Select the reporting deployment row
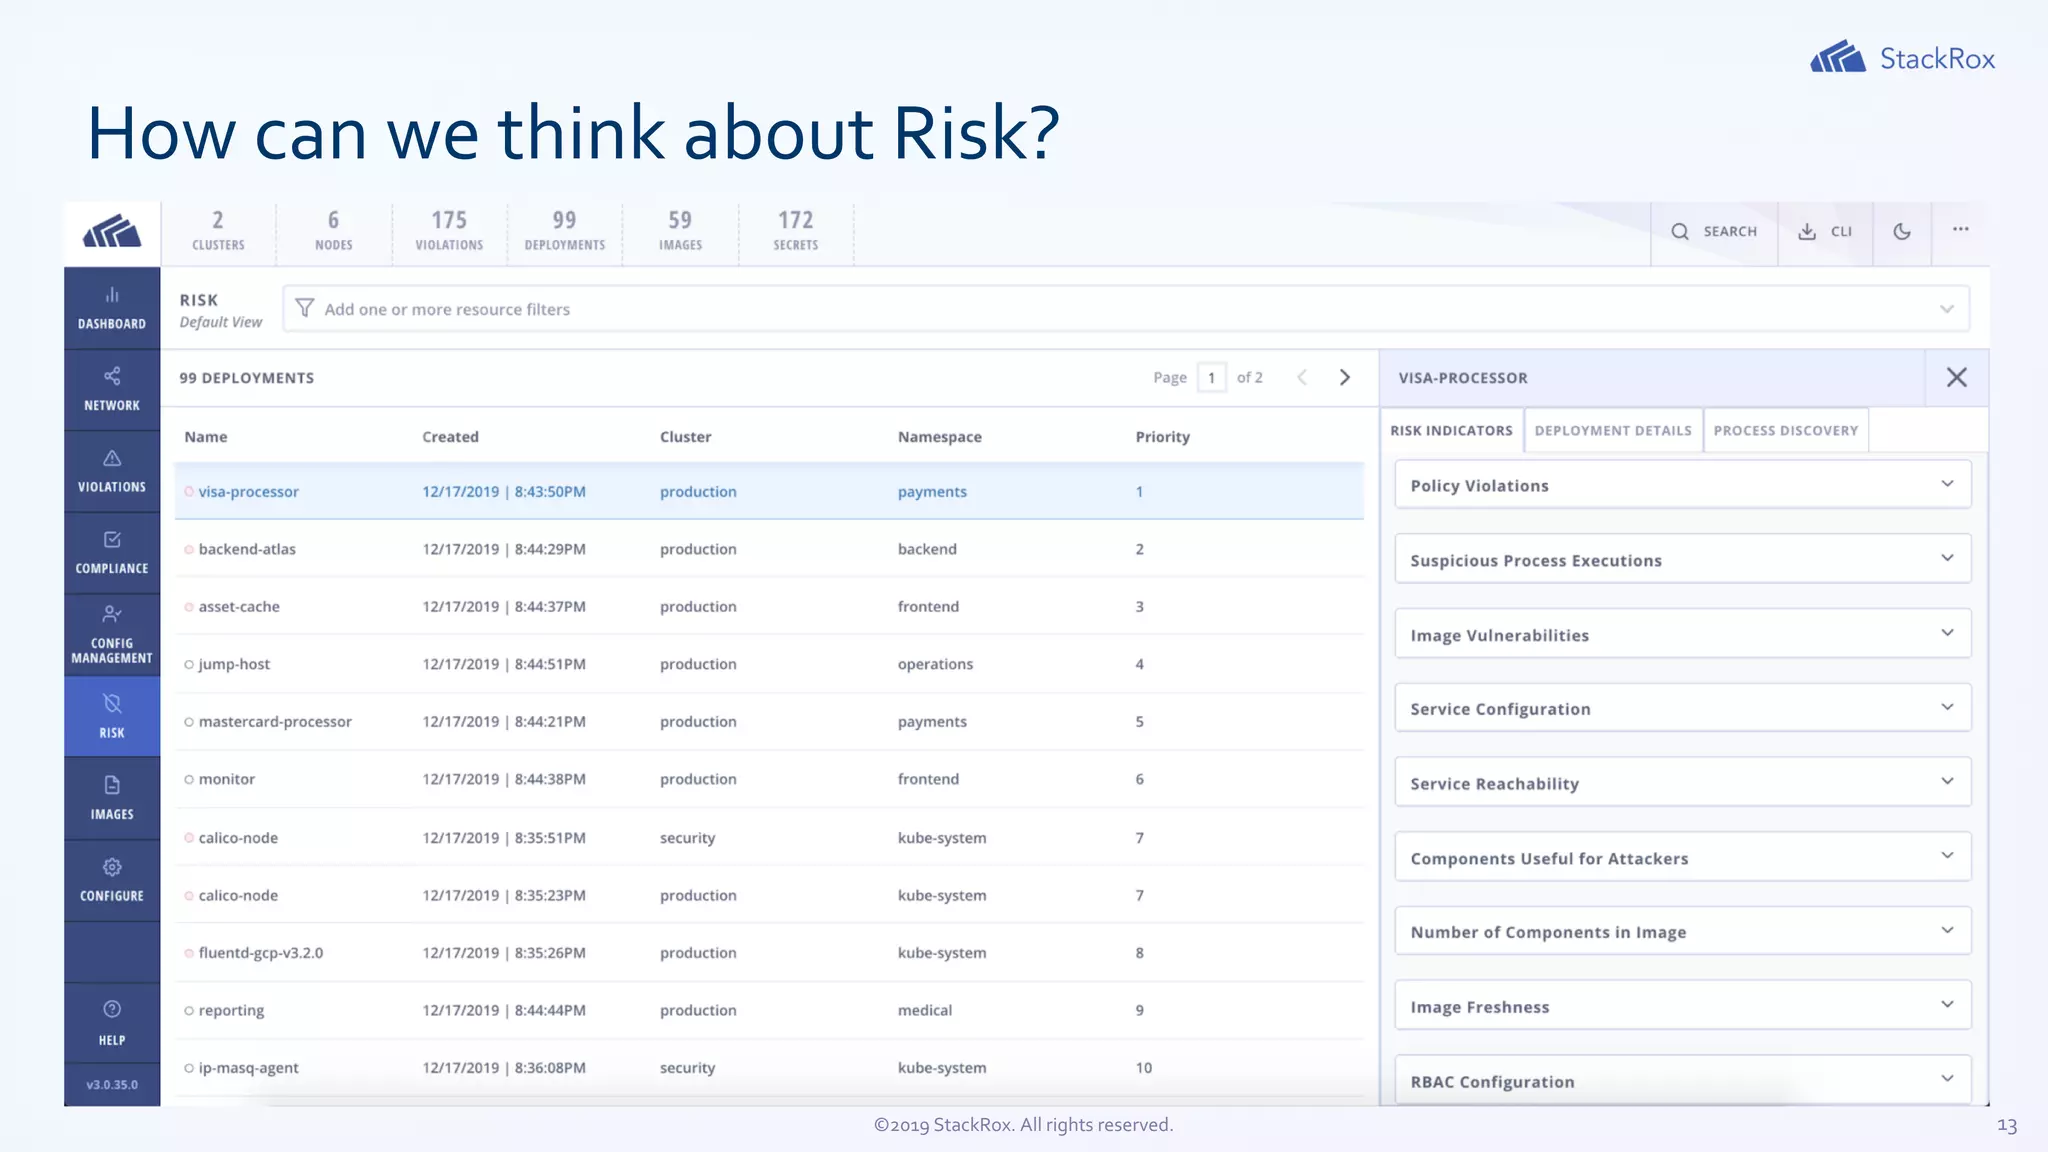The width and height of the screenshot is (2048, 1152). point(769,1010)
